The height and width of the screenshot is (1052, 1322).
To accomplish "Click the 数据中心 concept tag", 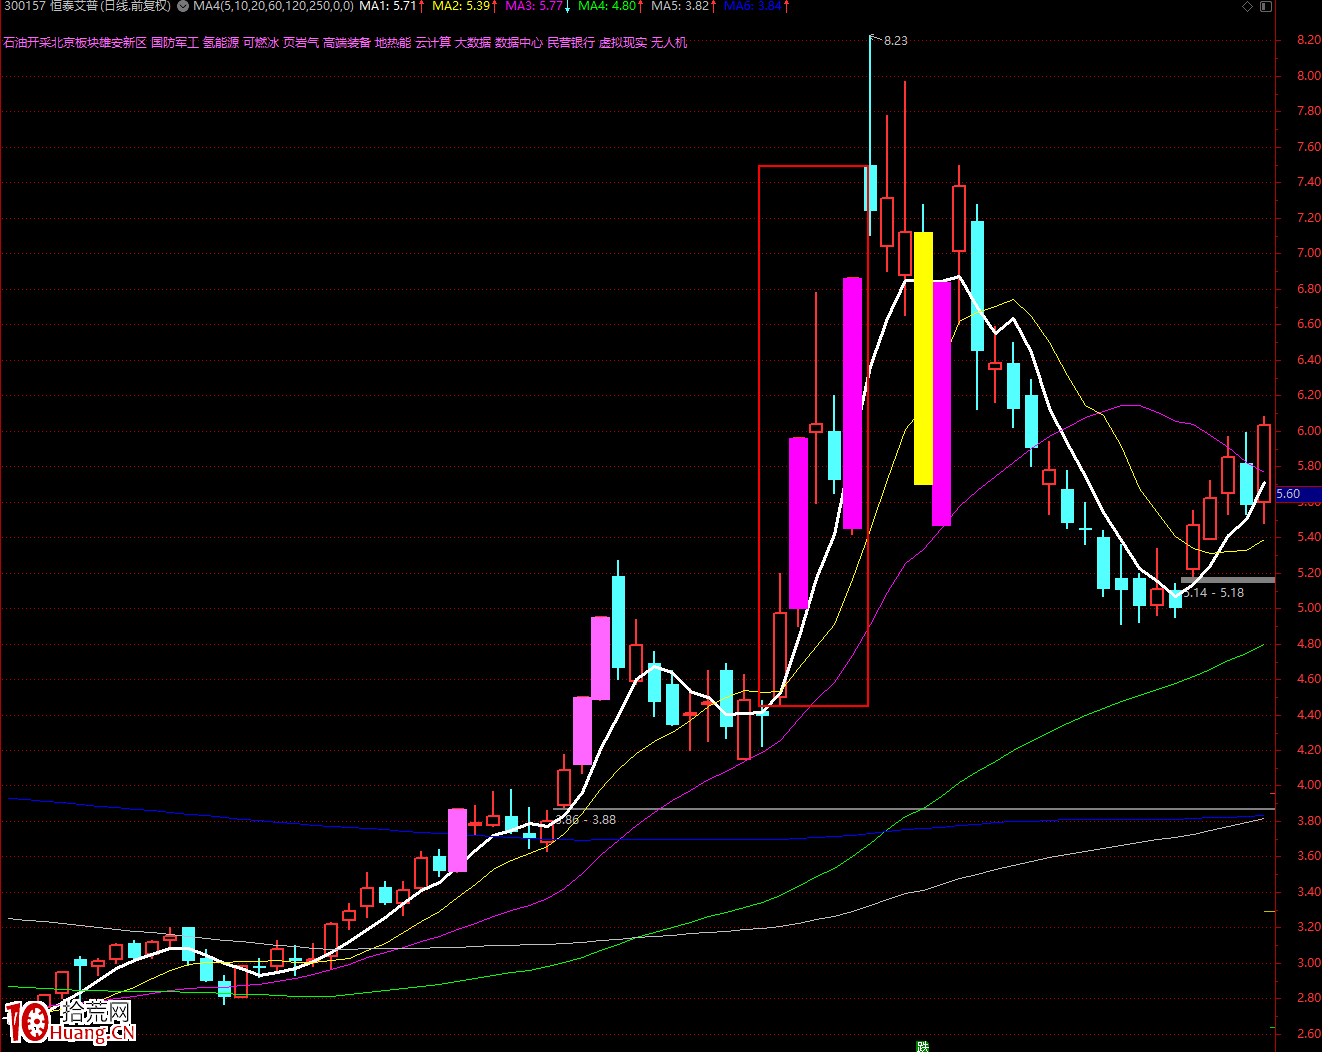I will click(519, 43).
